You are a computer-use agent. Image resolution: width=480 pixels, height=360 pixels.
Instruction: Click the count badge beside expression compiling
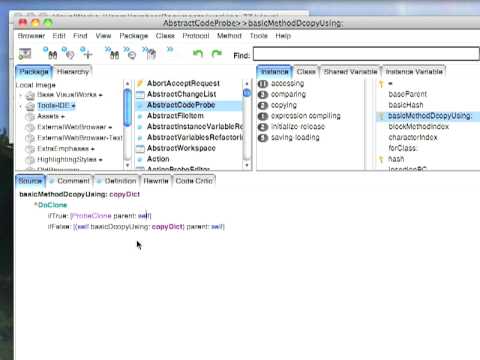click(263, 116)
